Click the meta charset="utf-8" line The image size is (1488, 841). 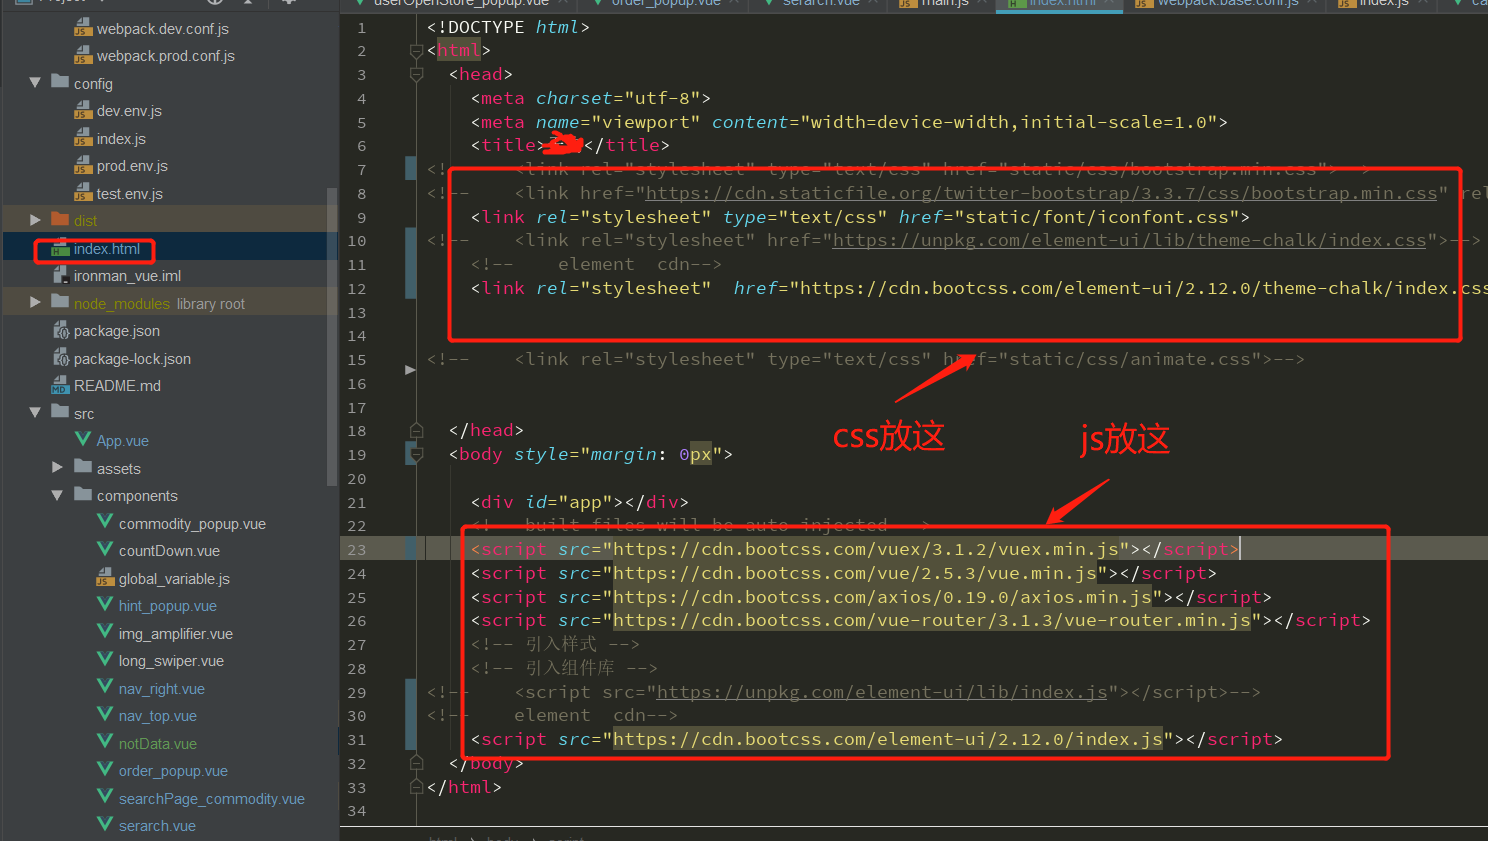tap(590, 98)
